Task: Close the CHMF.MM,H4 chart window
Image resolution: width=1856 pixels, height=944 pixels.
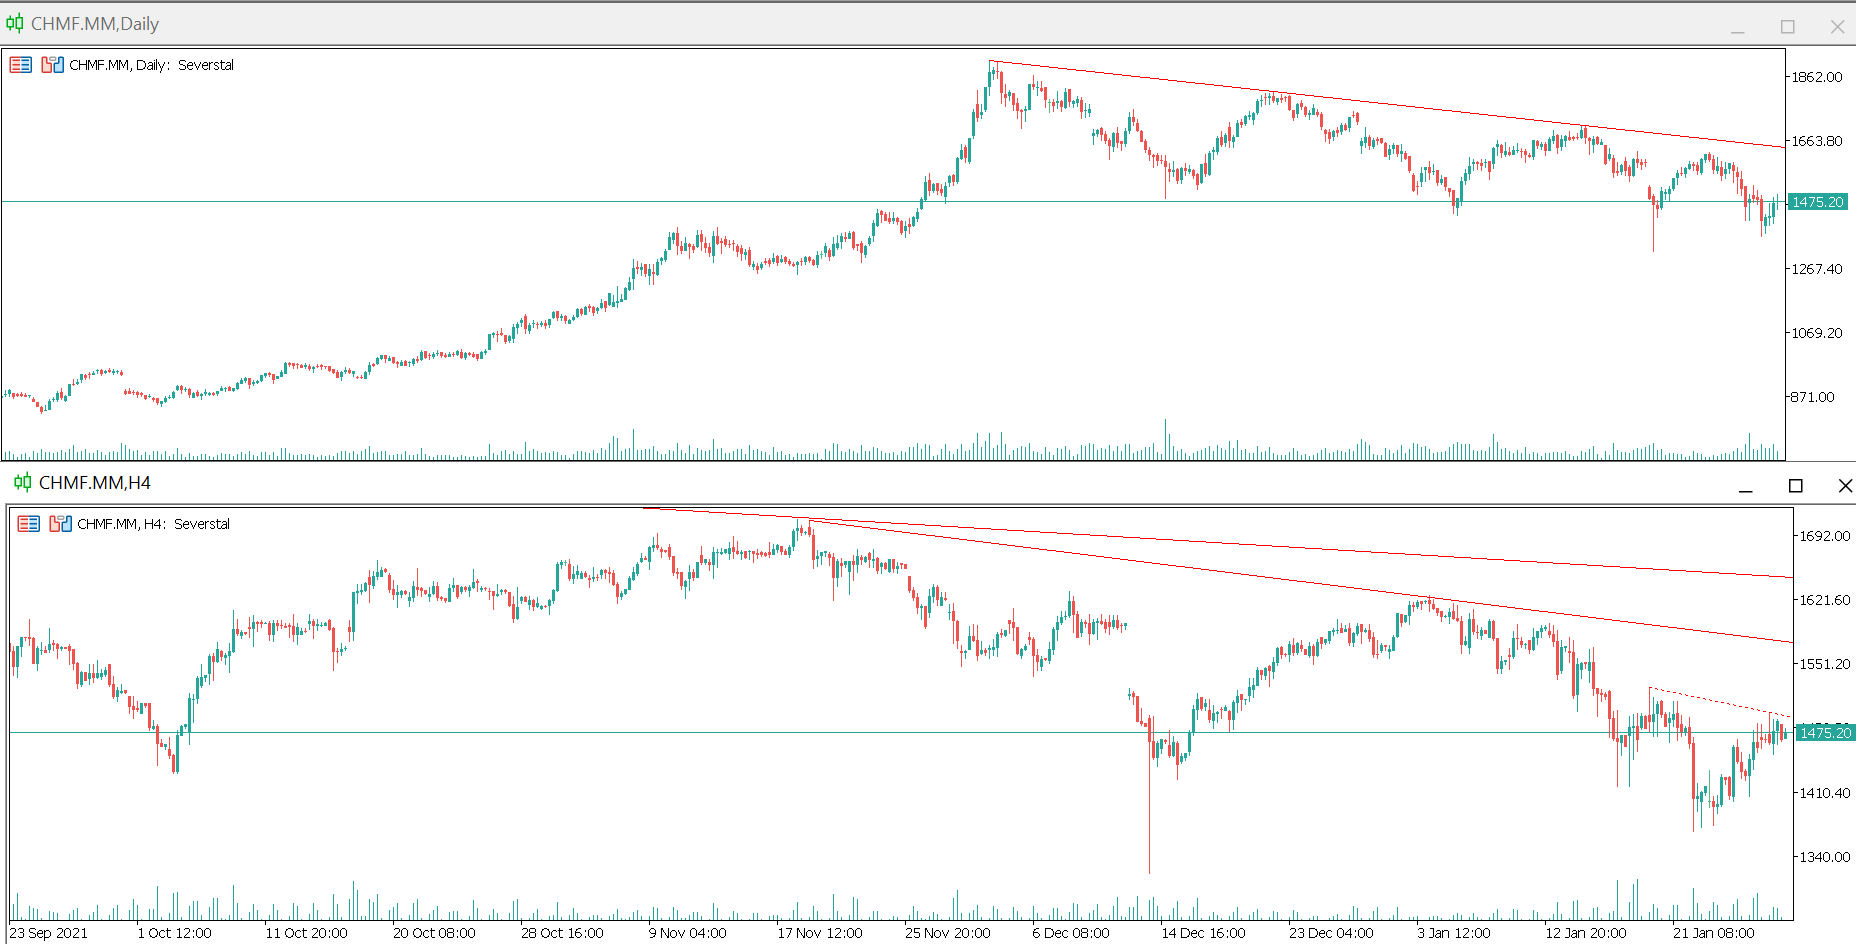Action: [x=1845, y=486]
